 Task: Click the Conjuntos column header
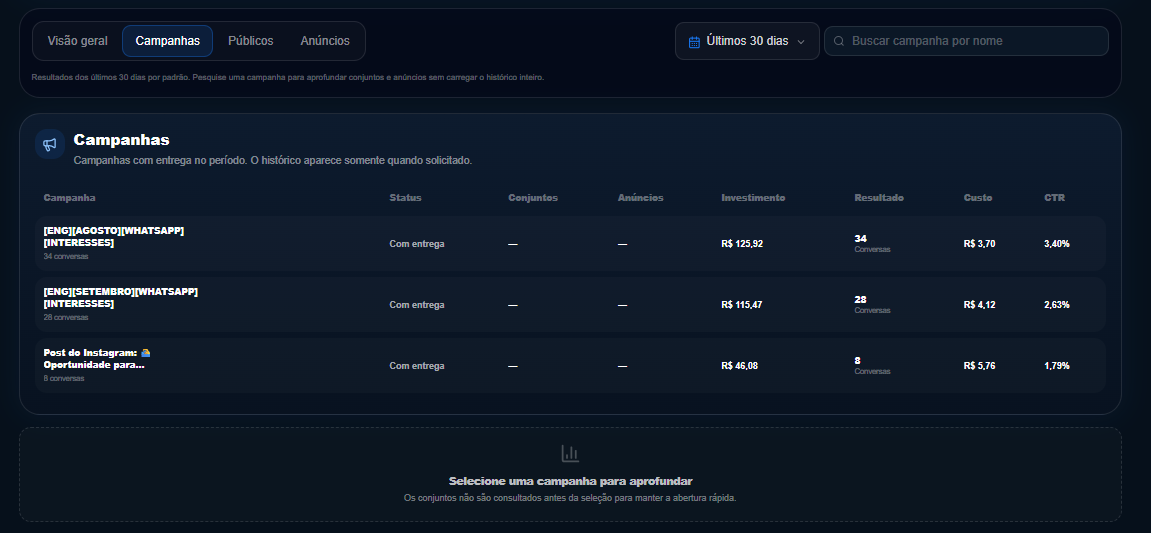[533, 198]
